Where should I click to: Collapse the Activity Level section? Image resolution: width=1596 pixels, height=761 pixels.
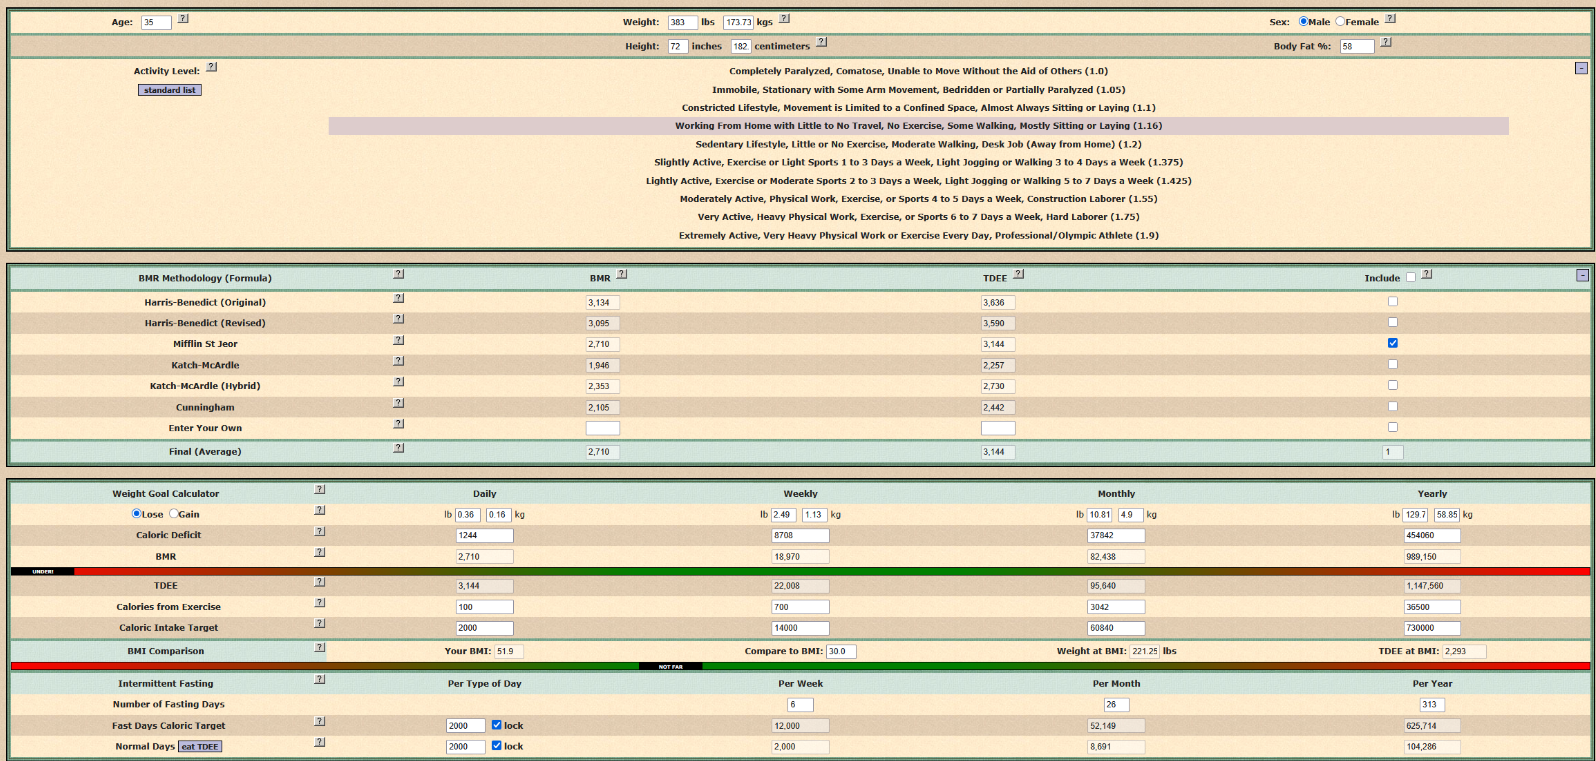tap(1581, 68)
